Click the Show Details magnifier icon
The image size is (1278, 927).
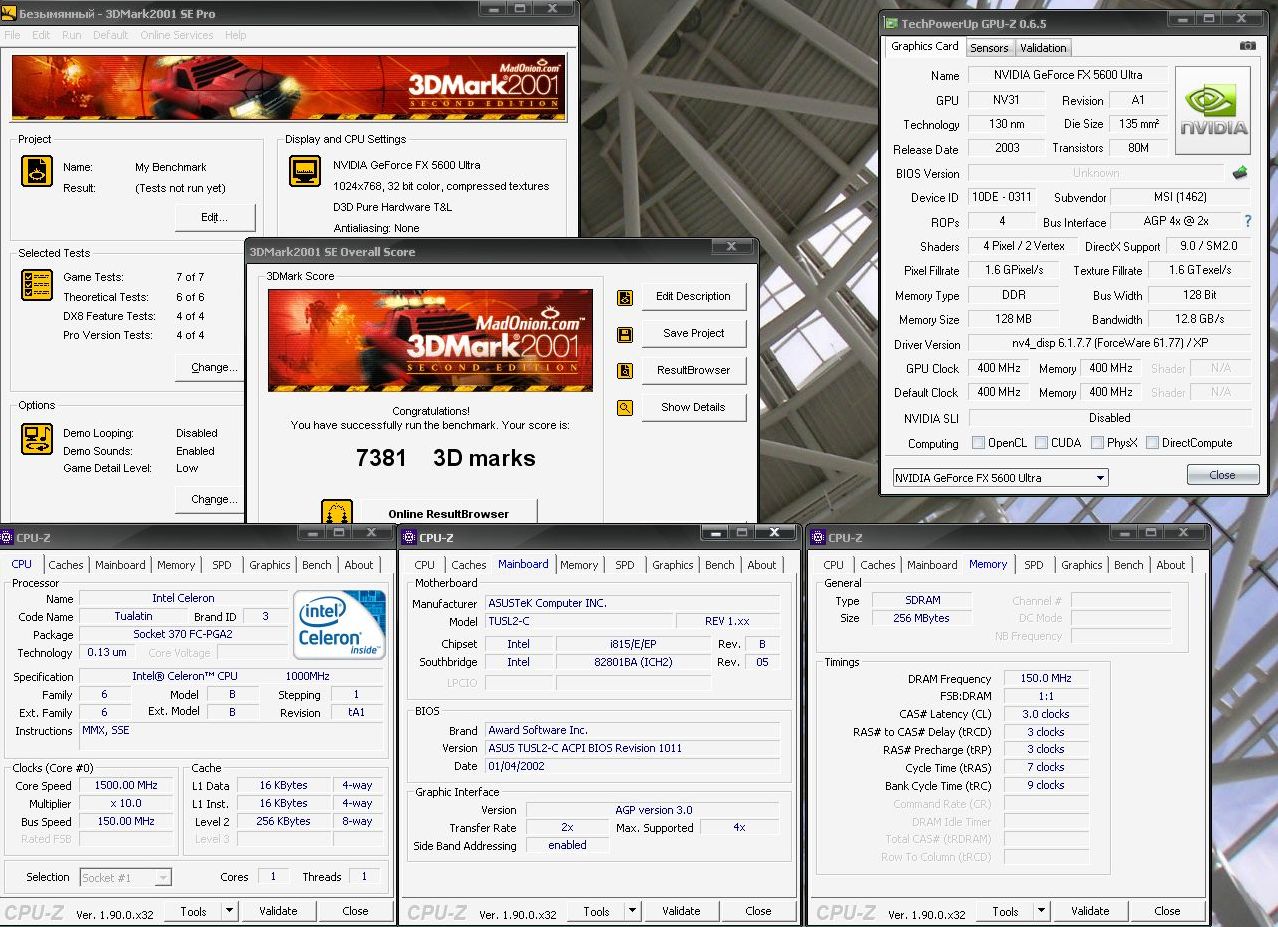pyautogui.click(x=625, y=408)
